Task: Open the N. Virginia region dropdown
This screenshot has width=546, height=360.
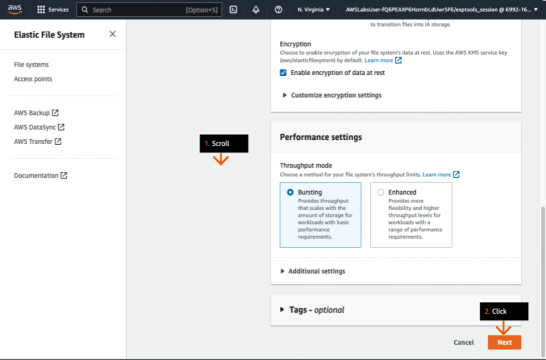Action: coord(313,9)
